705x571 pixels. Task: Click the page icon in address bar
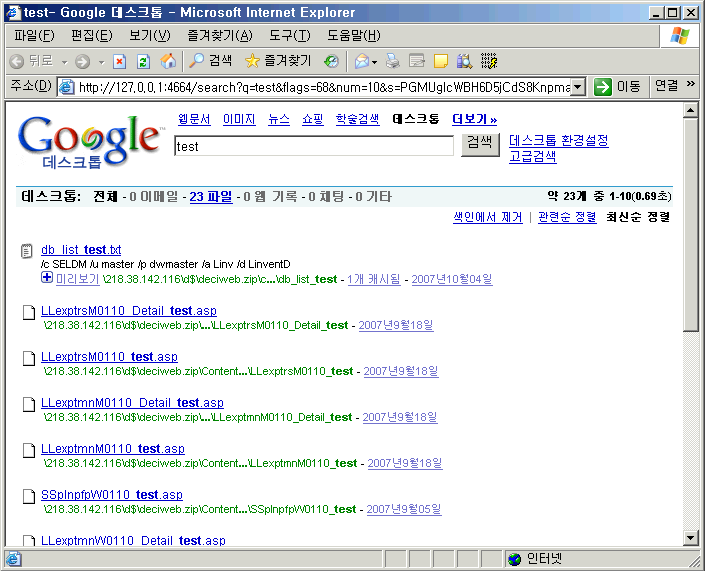67,87
